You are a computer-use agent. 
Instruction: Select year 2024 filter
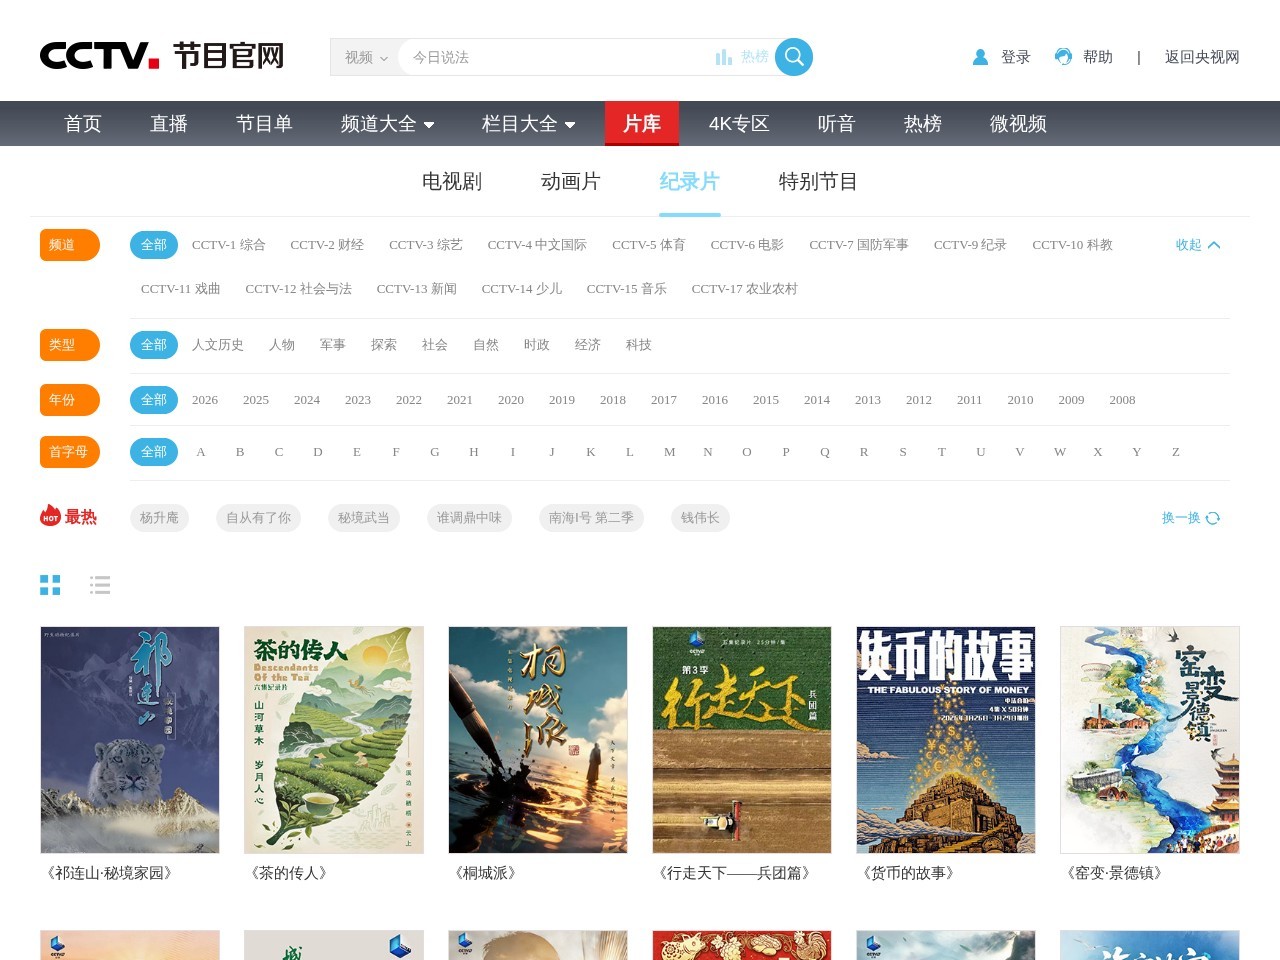(x=306, y=400)
